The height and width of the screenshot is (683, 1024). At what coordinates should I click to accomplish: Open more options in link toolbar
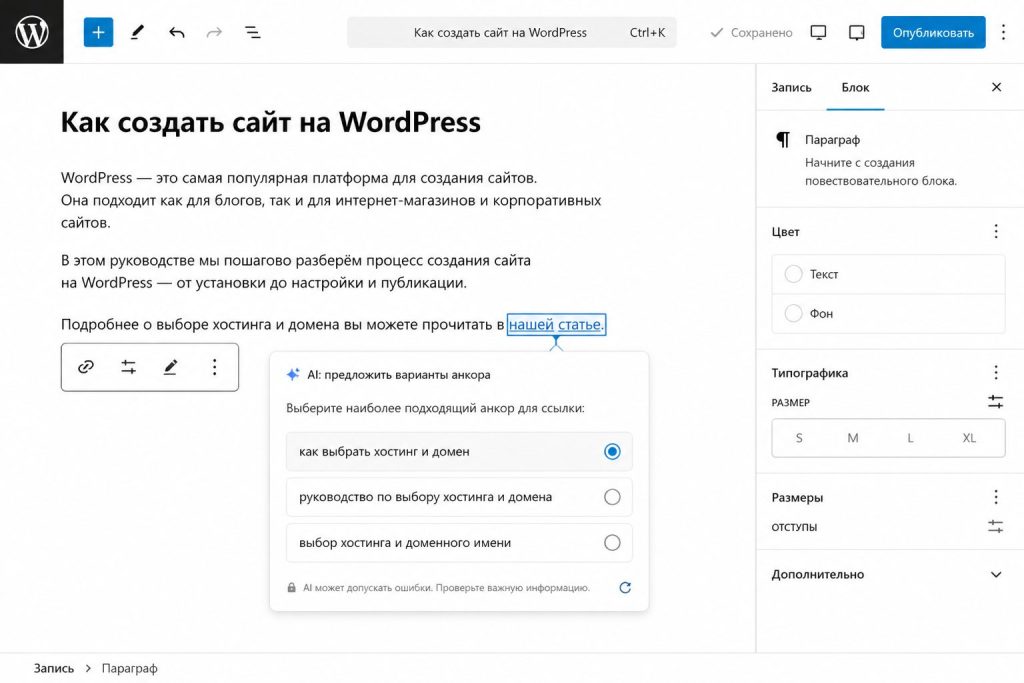coord(214,367)
